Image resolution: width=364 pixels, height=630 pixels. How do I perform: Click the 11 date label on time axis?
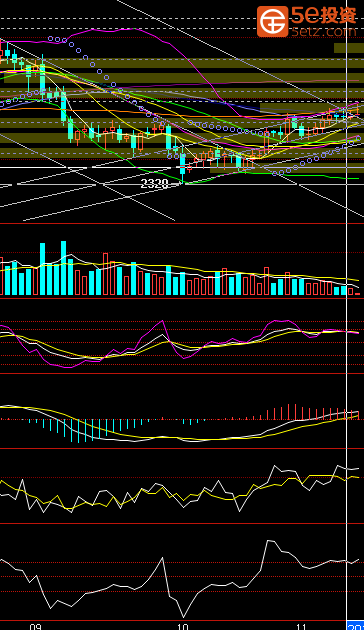[301, 626]
